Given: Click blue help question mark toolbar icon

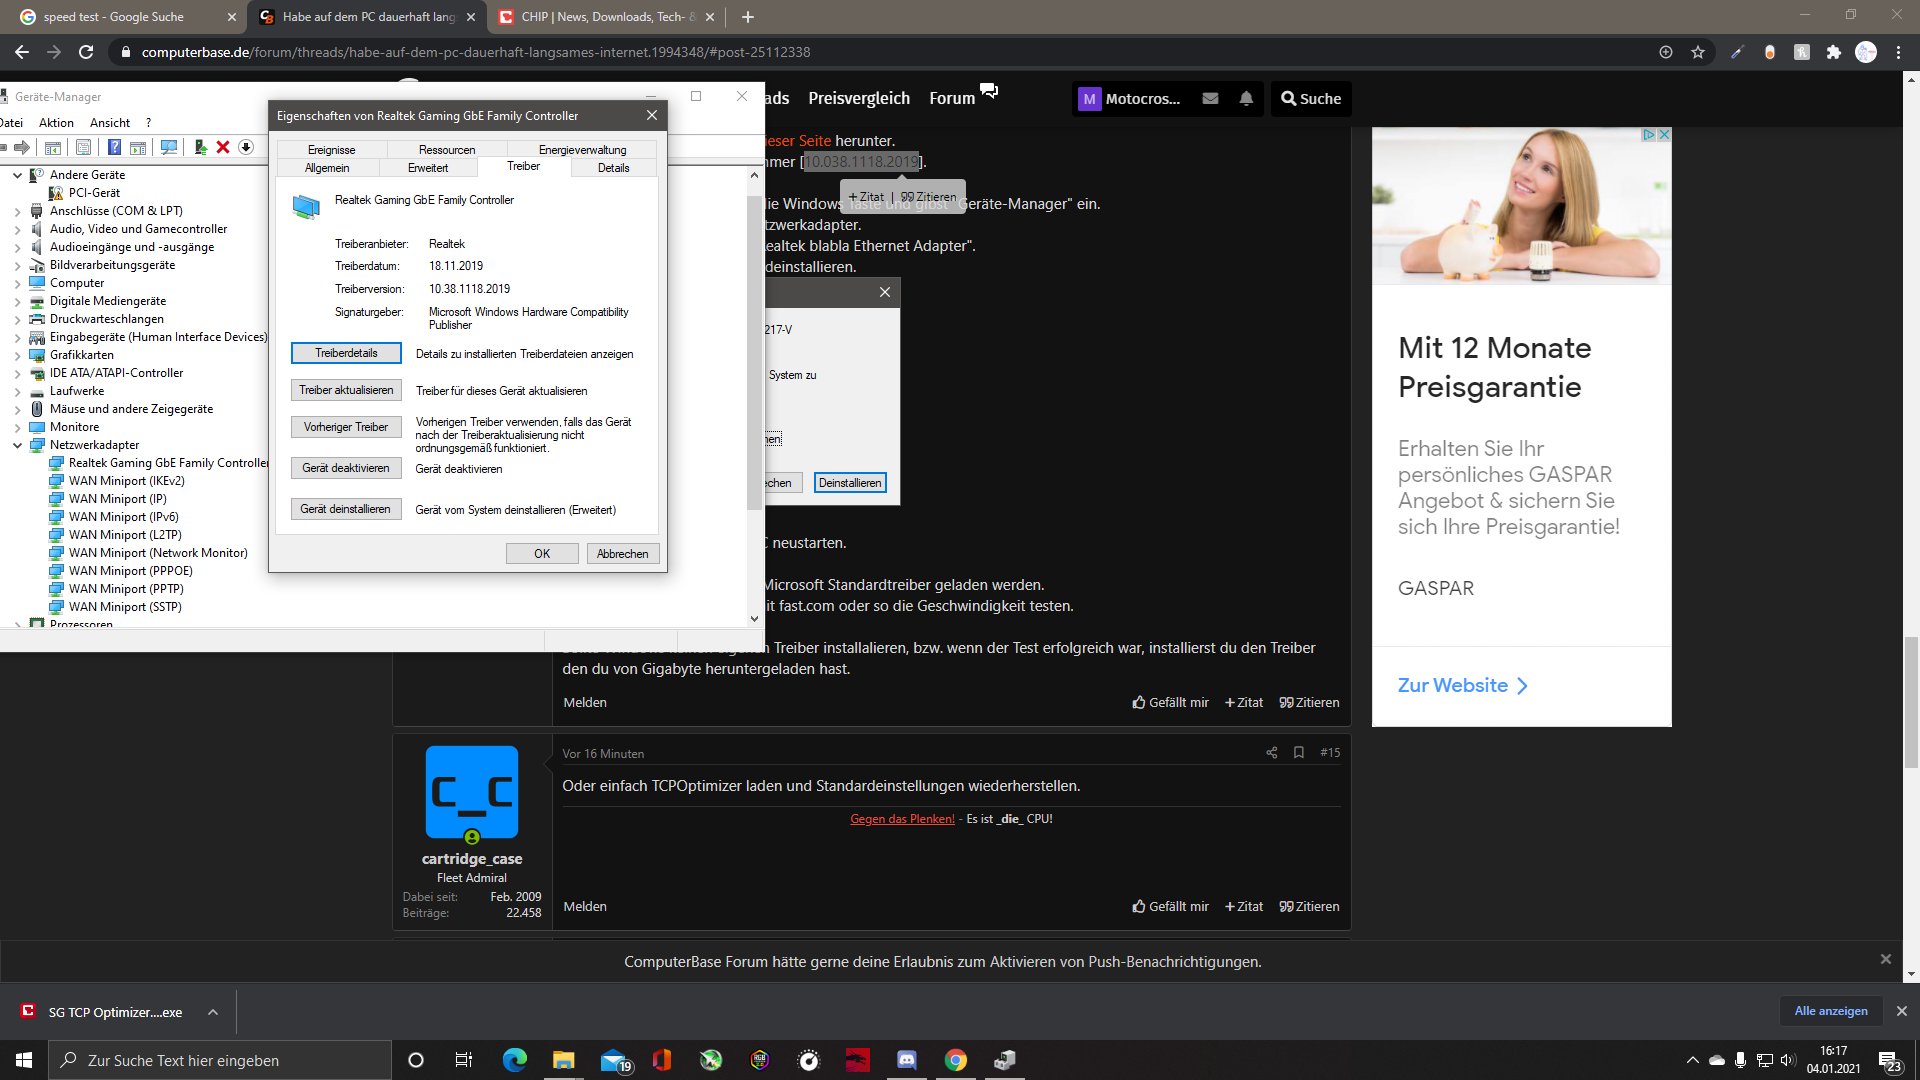Looking at the screenshot, I should [114, 147].
